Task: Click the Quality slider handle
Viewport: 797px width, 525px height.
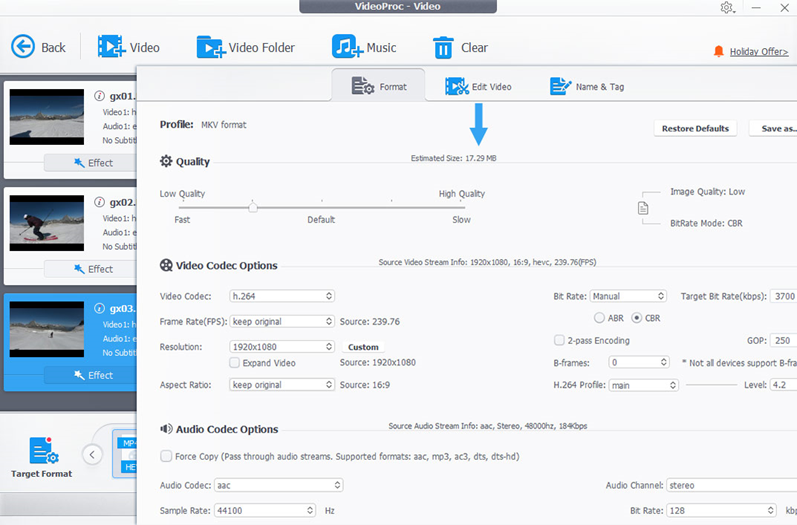Action: (253, 206)
